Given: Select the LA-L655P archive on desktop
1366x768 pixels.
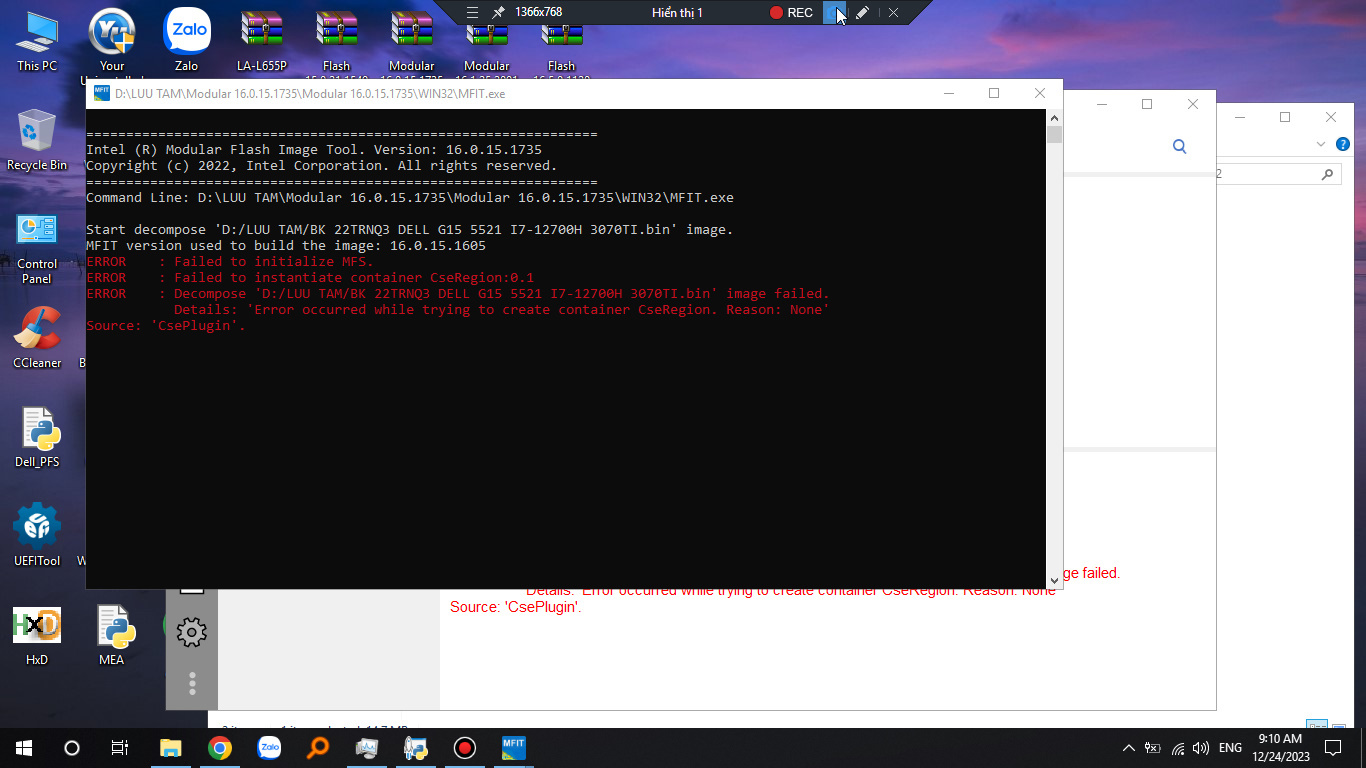Looking at the screenshot, I should 262,40.
